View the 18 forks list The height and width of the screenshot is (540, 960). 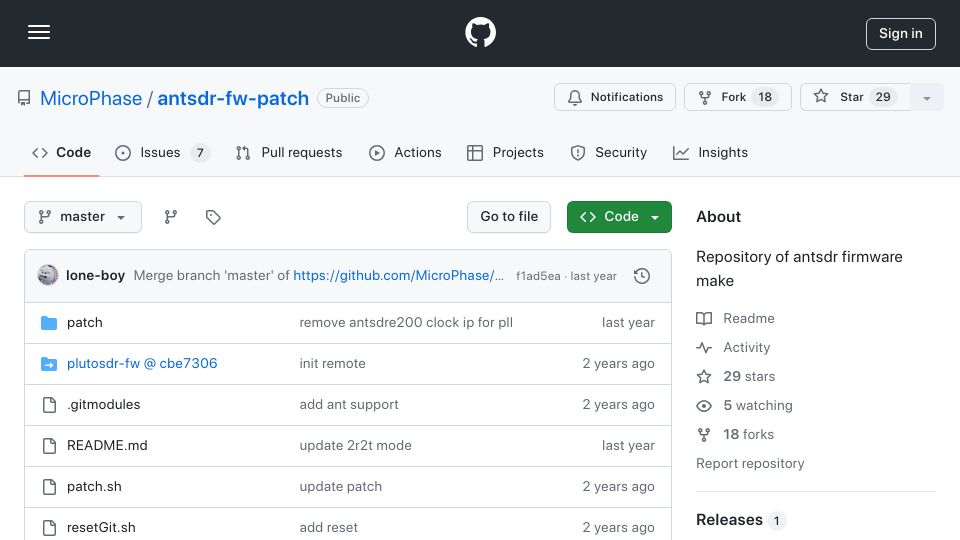(x=735, y=435)
